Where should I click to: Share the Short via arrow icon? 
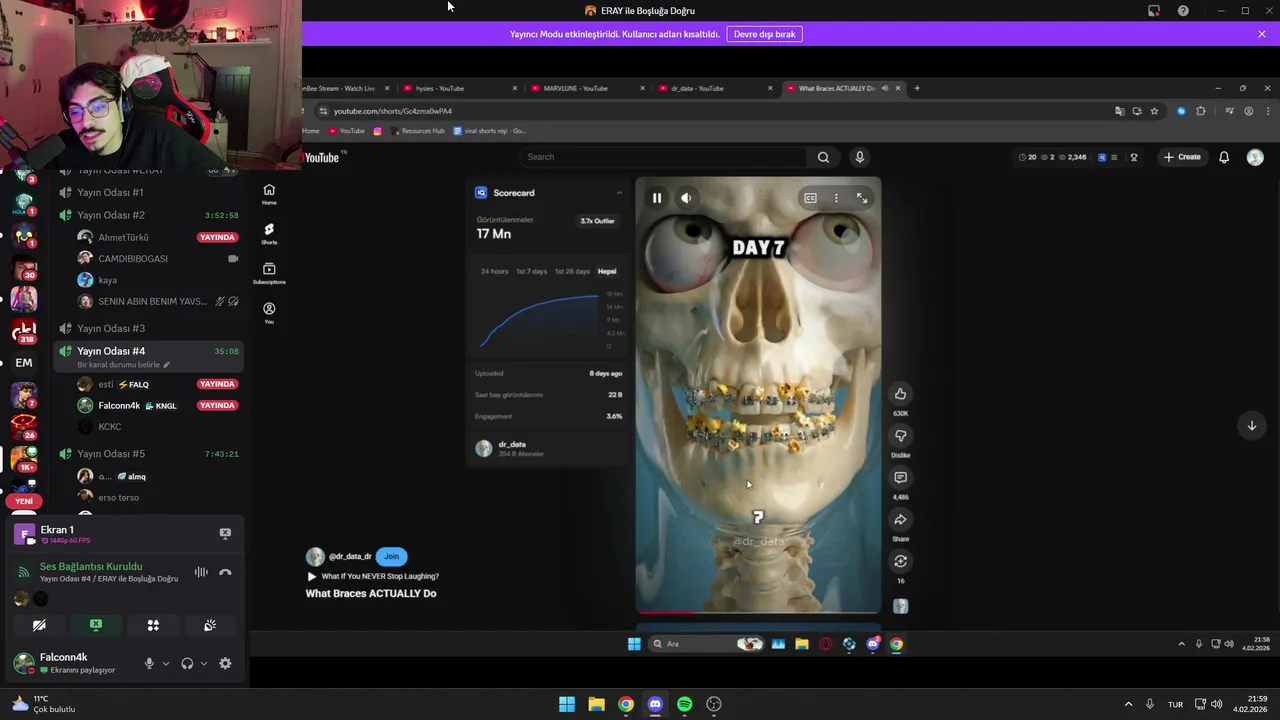click(x=900, y=520)
